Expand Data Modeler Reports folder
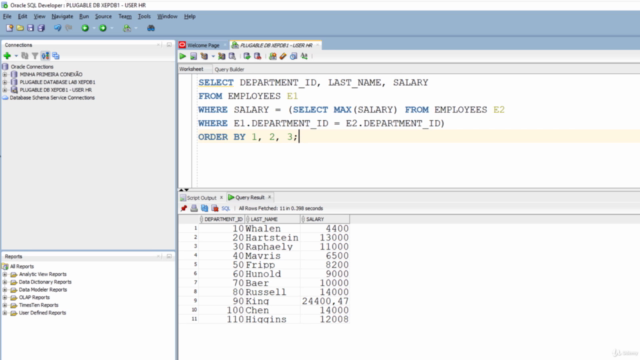 [x=5, y=290]
